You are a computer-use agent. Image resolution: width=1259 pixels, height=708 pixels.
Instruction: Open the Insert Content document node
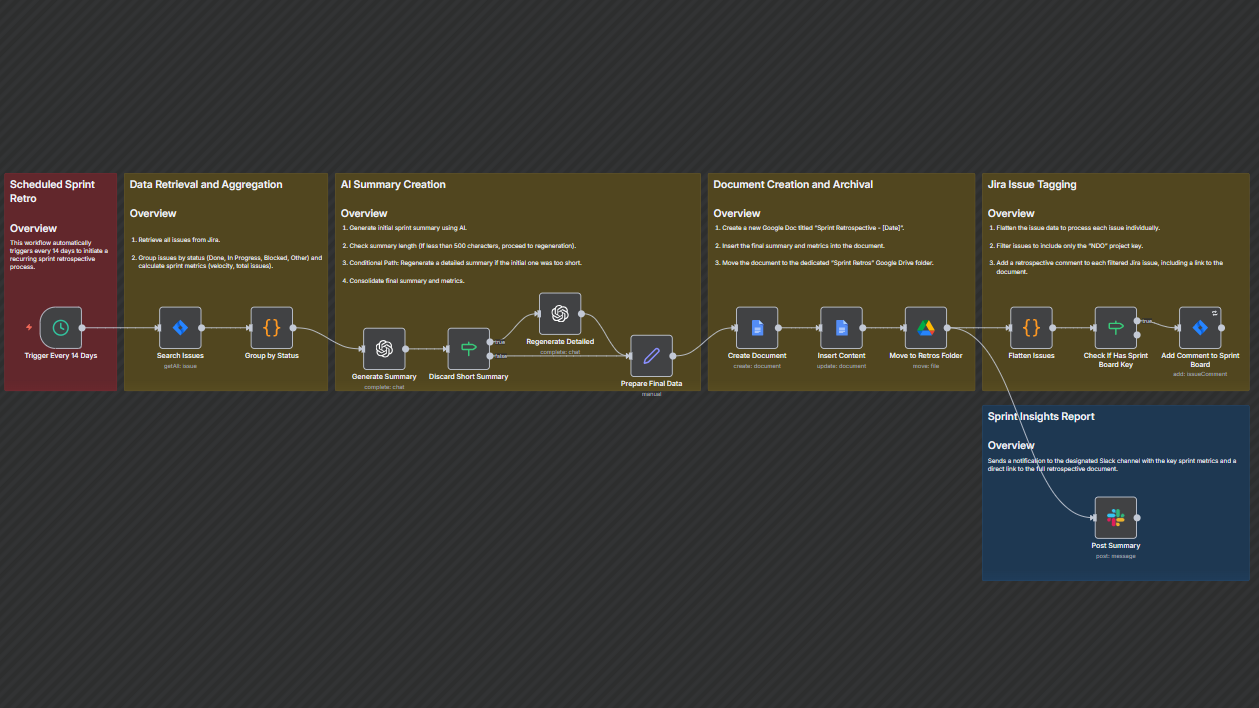[x=841, y=327]
